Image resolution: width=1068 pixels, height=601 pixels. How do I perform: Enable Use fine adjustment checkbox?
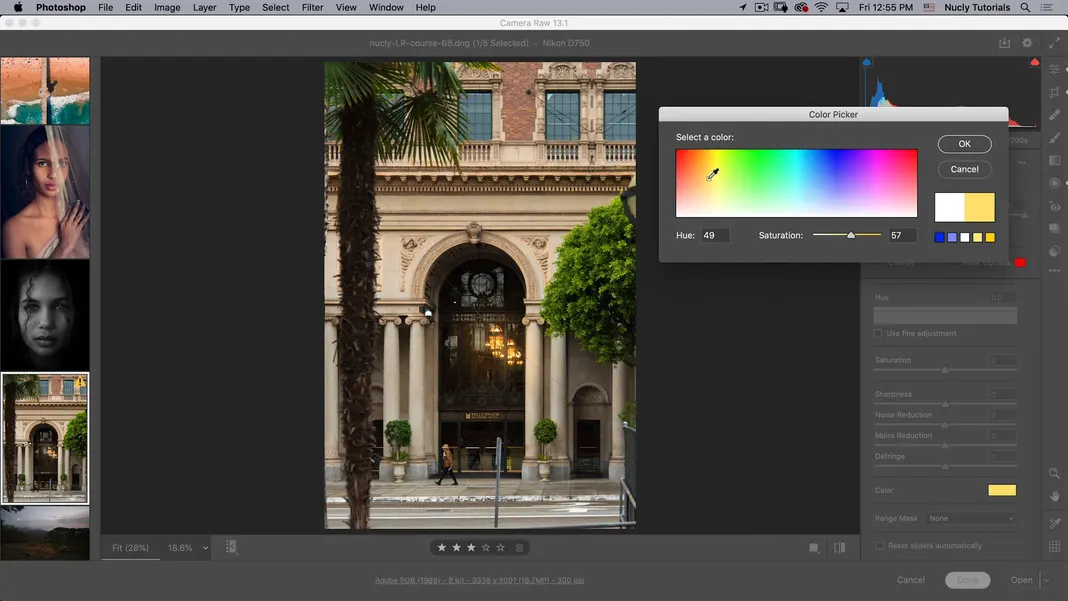[878, 333]
